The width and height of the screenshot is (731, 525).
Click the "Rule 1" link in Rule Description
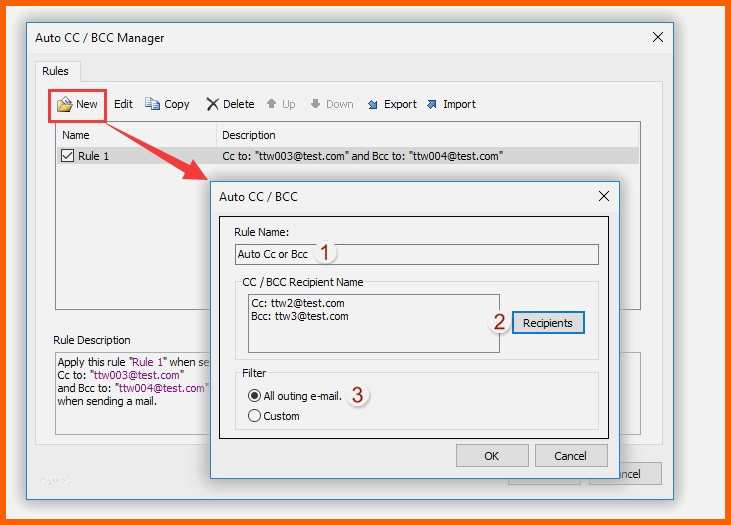coord(148,362)
